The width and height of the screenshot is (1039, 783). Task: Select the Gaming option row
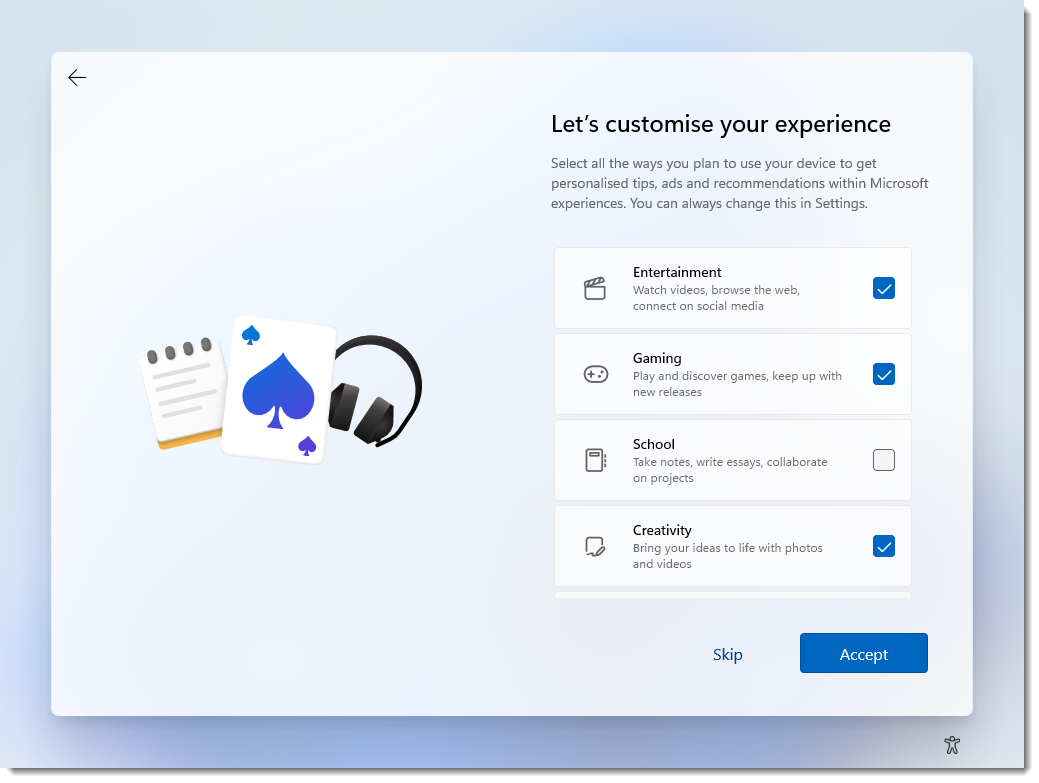point(733,374)
